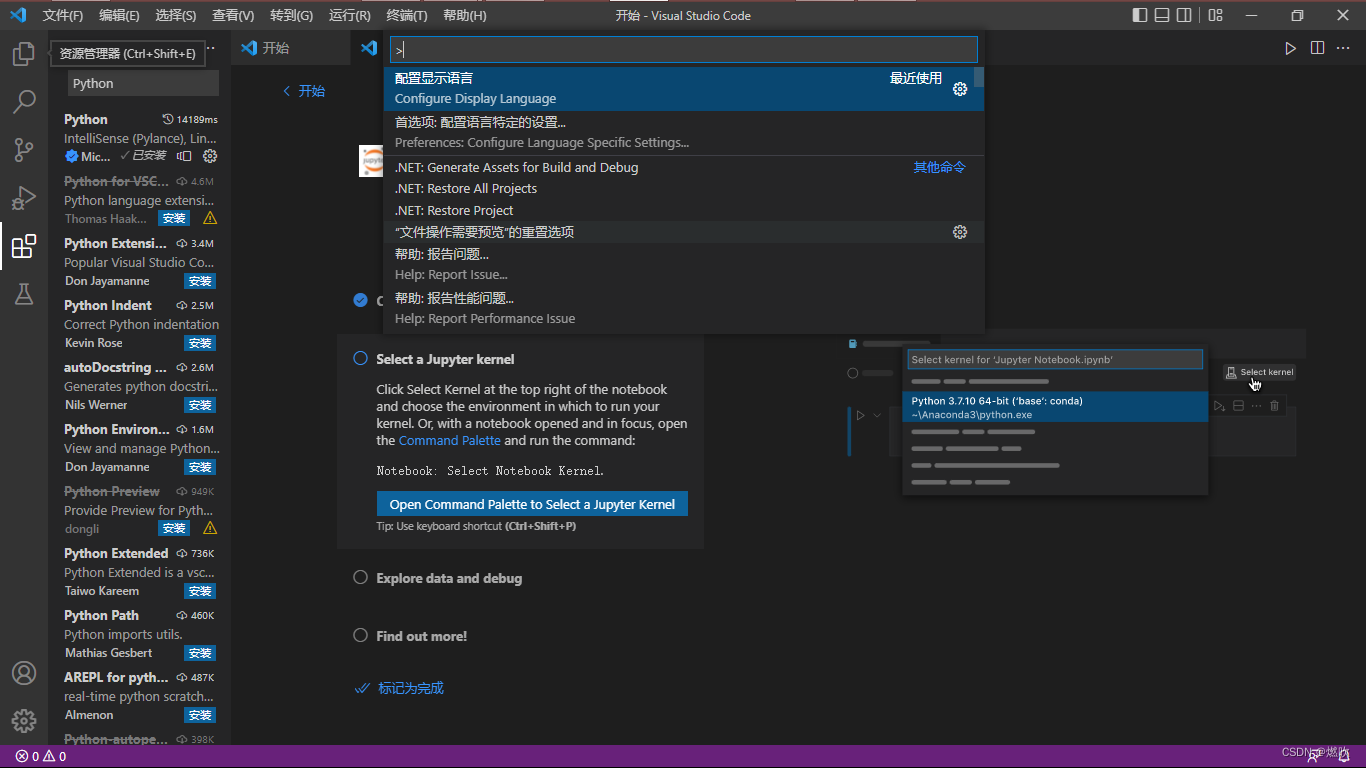Open the 文件(F) menu
The image size is (1366, 768).
coord(63,15)
